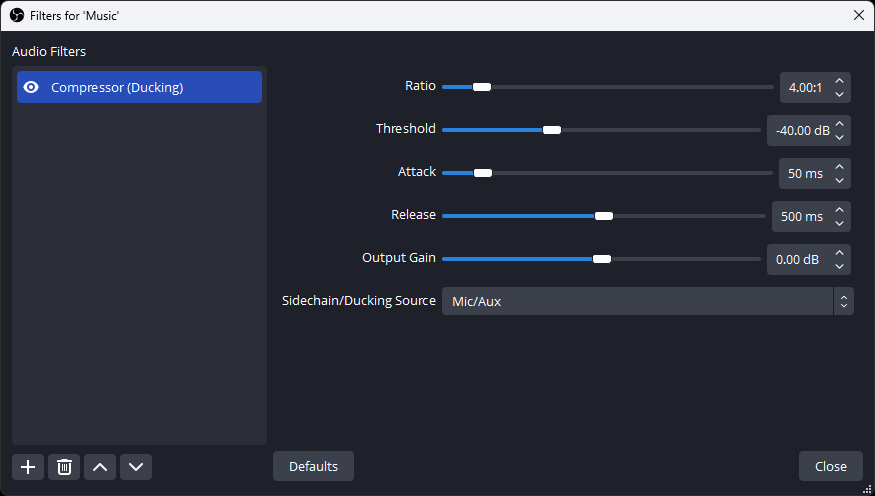Increase the Attack time with up arrow
Screen dimensions: 875x496
[840, 167]
